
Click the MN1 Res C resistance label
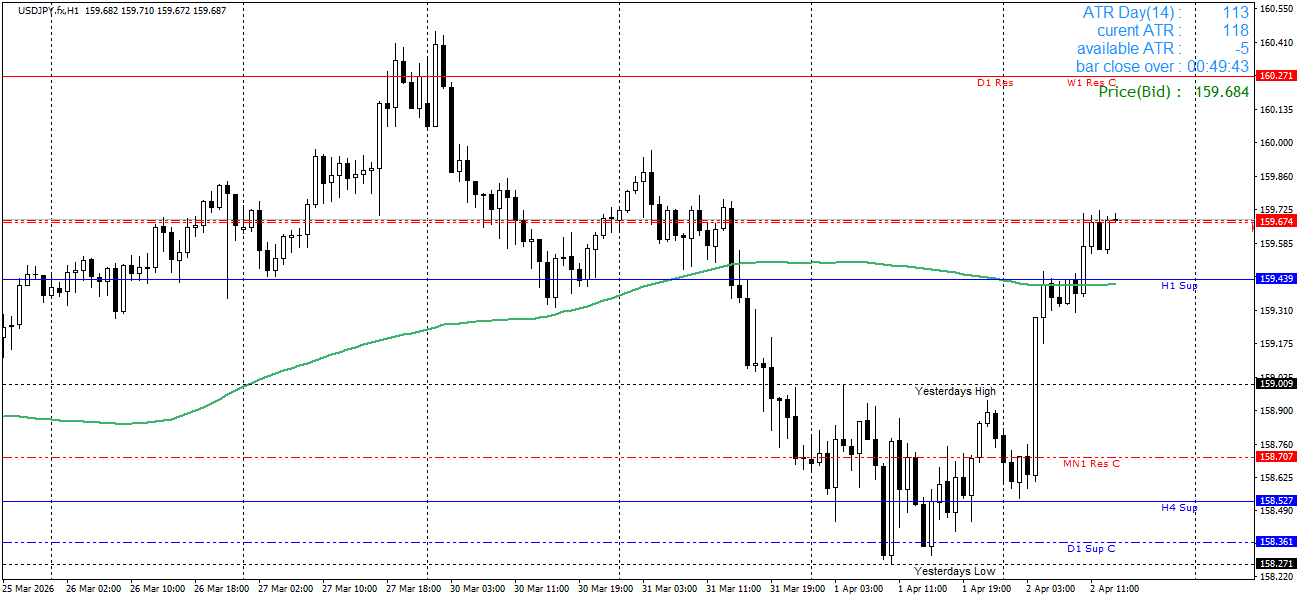(1092, 463)
